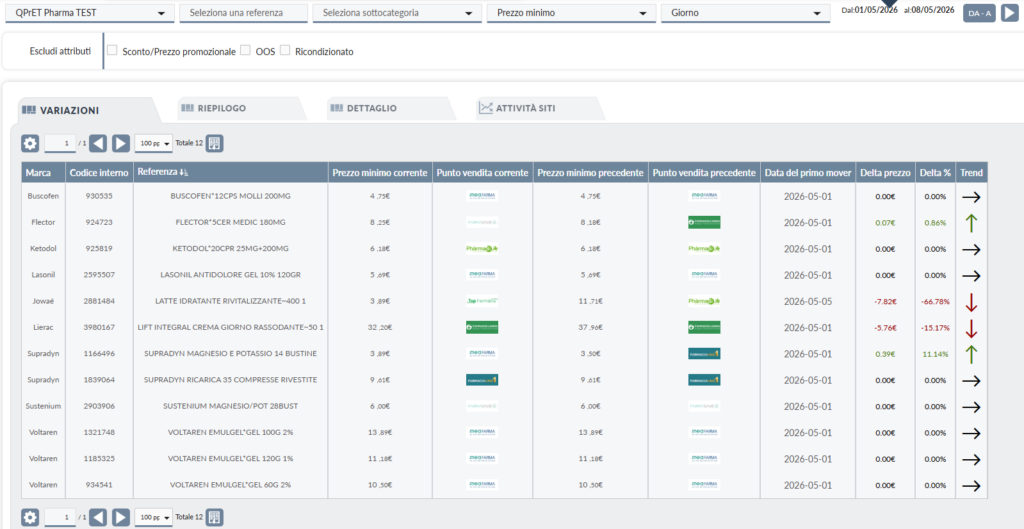Click the Delta prezzo column header

click(885, 172)
